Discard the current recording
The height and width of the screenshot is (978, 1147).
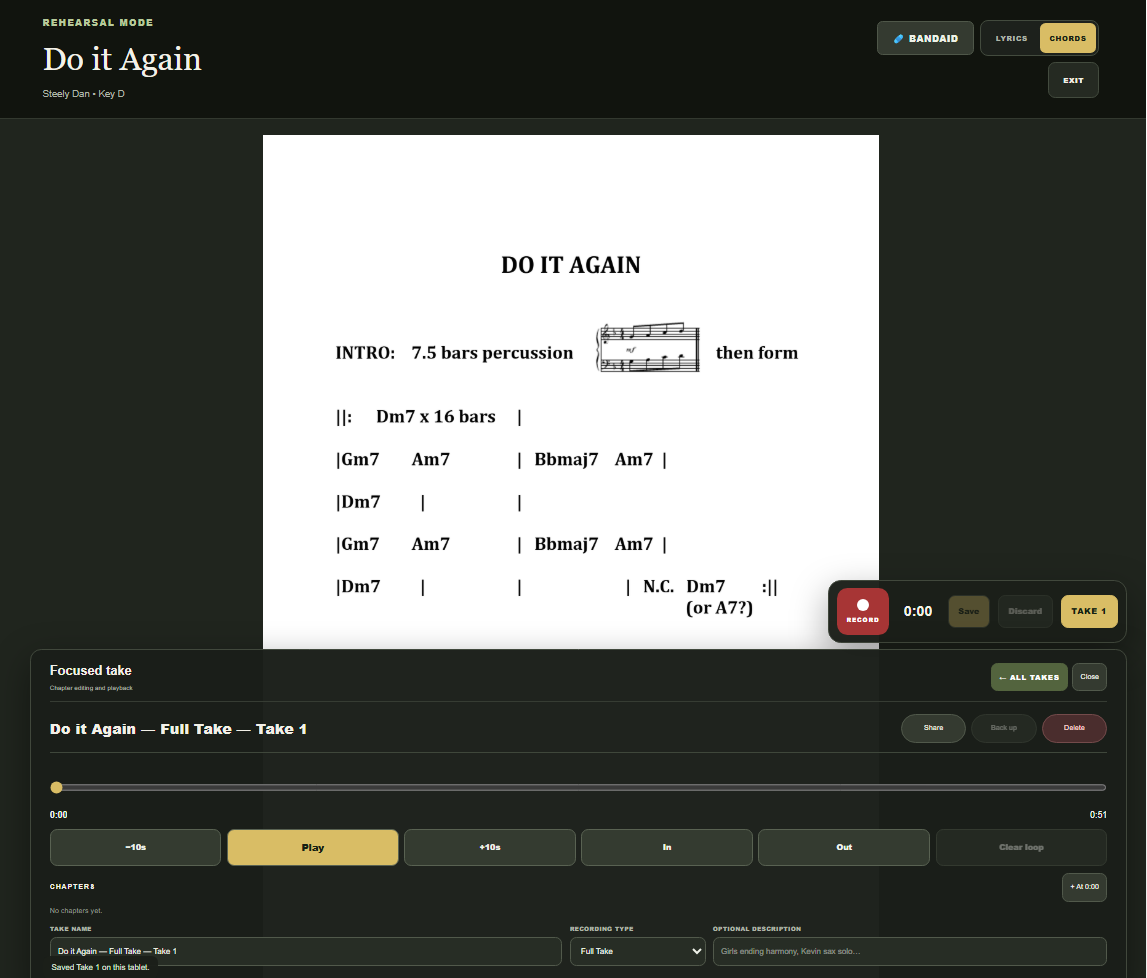point(1025,612)
